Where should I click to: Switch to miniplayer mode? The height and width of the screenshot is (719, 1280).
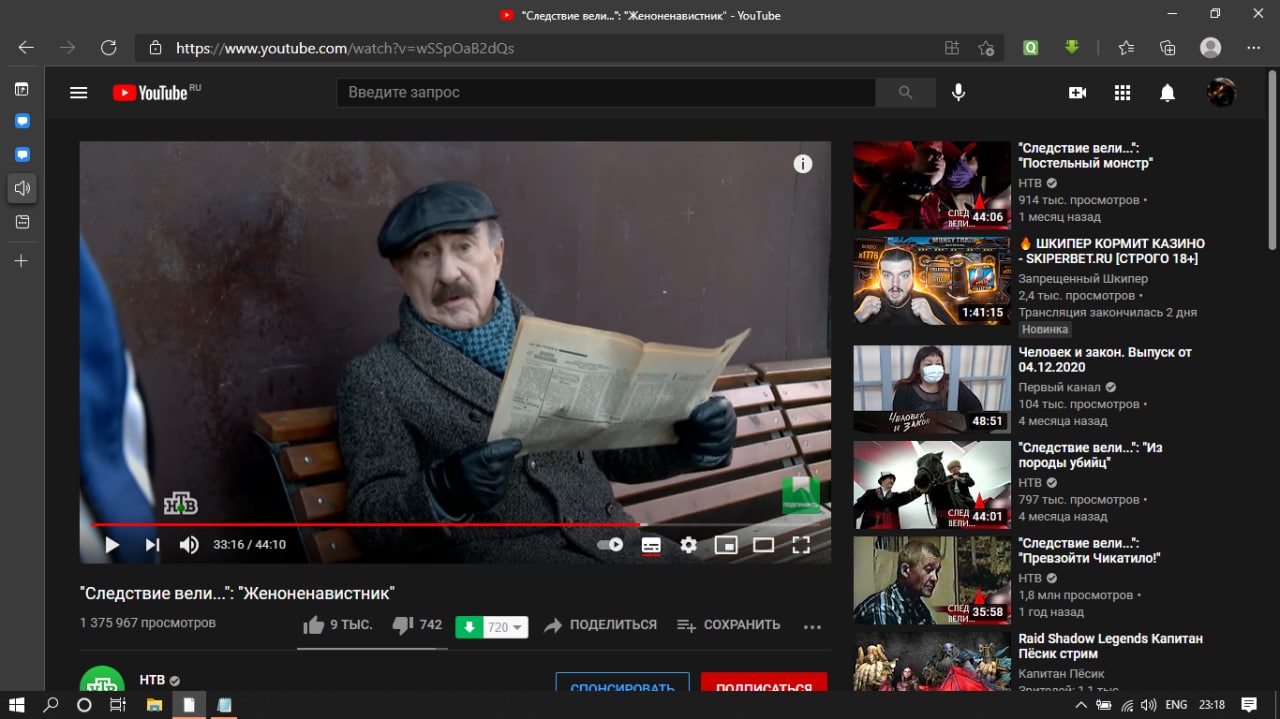(726, 545)
